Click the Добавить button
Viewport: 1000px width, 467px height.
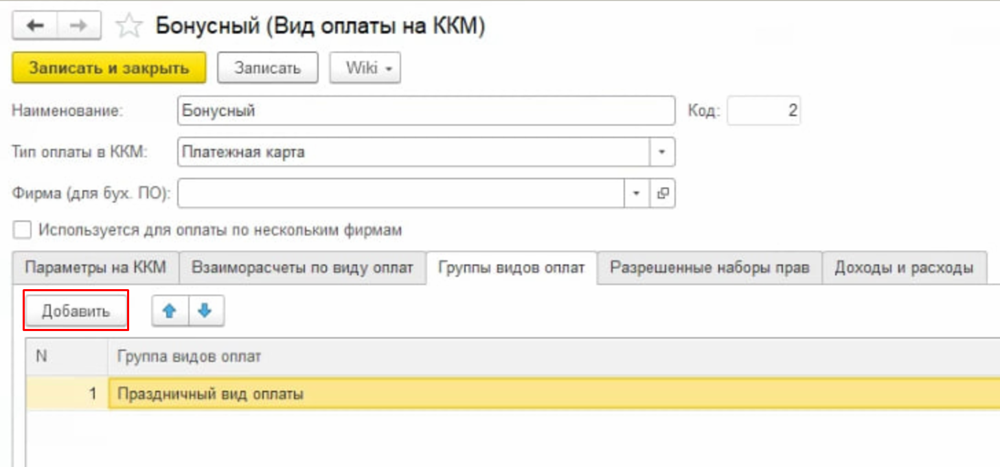pyautogui.click(x=76, y=311)
